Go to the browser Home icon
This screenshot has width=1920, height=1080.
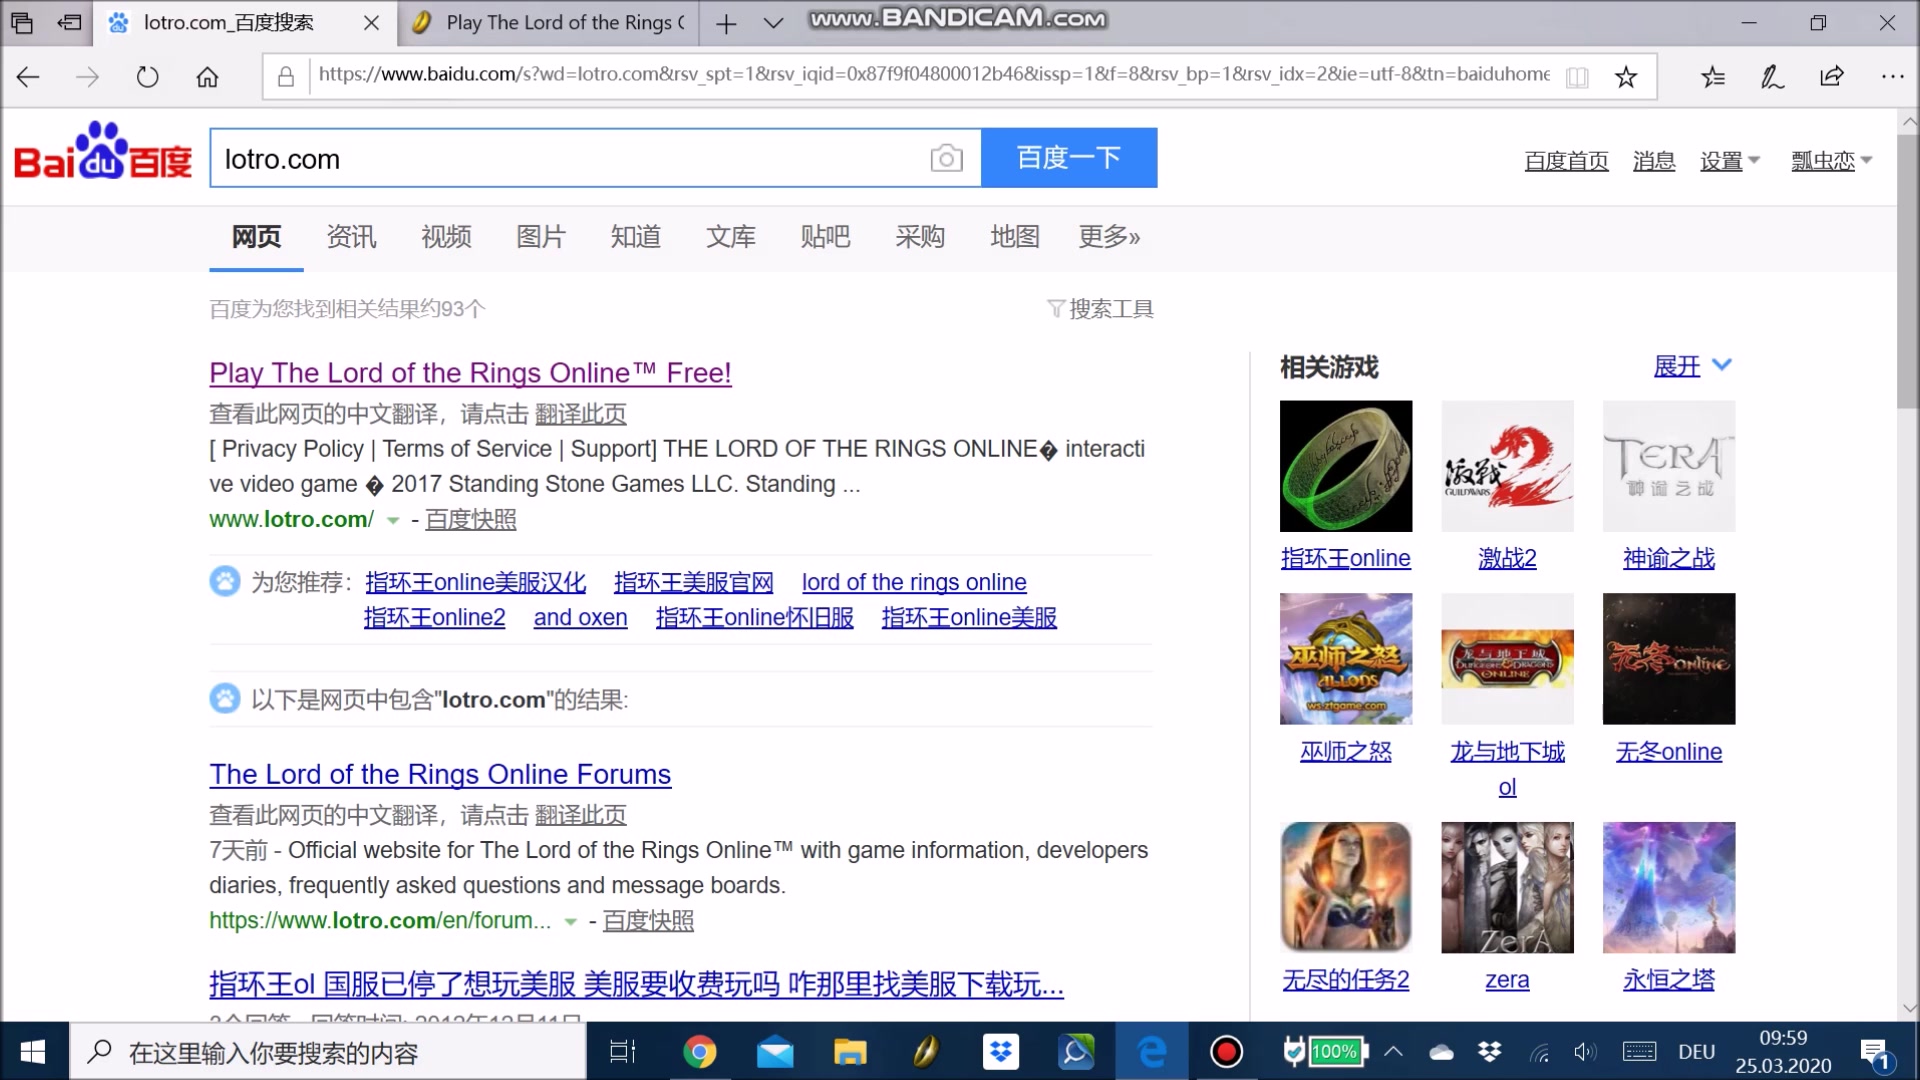point(207,77)
